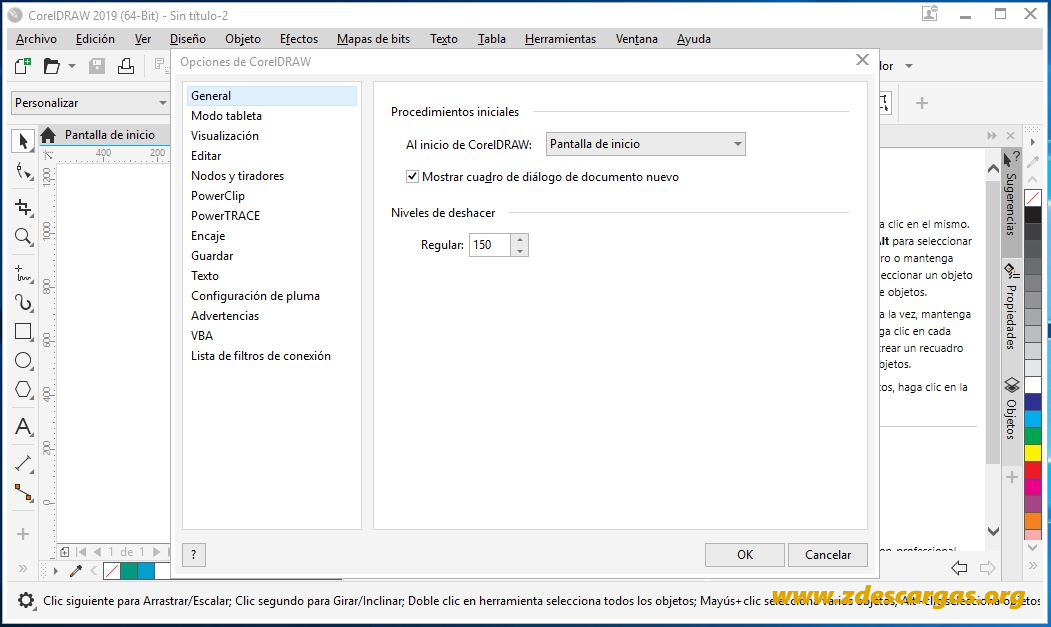Increase the Regular undo levels value

520,239
